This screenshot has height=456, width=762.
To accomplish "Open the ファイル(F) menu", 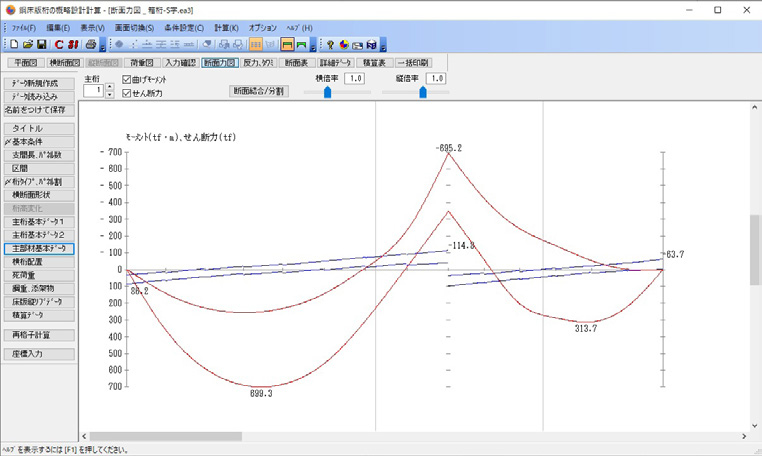I will pos(23,28).
